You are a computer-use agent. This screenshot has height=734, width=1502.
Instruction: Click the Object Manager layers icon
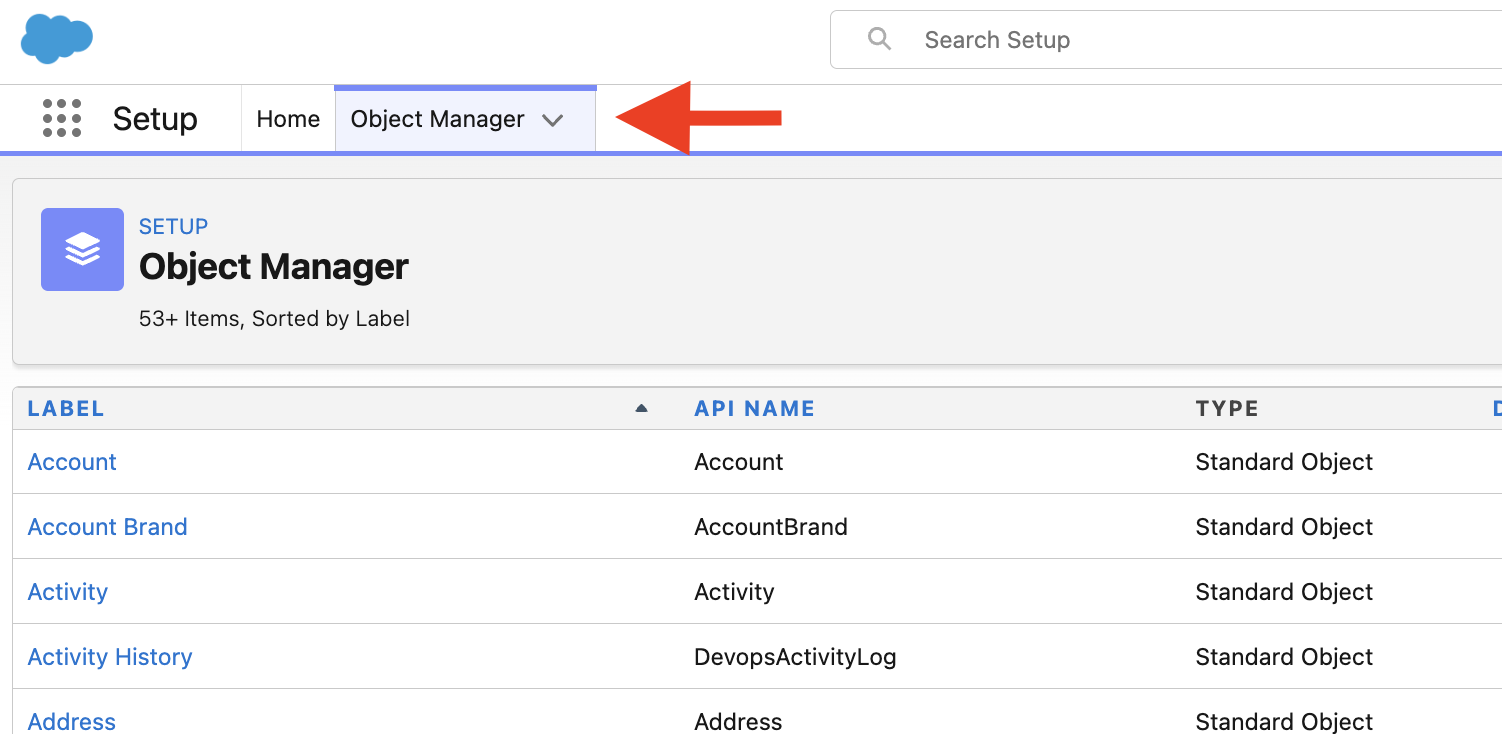tap(82, 249)
